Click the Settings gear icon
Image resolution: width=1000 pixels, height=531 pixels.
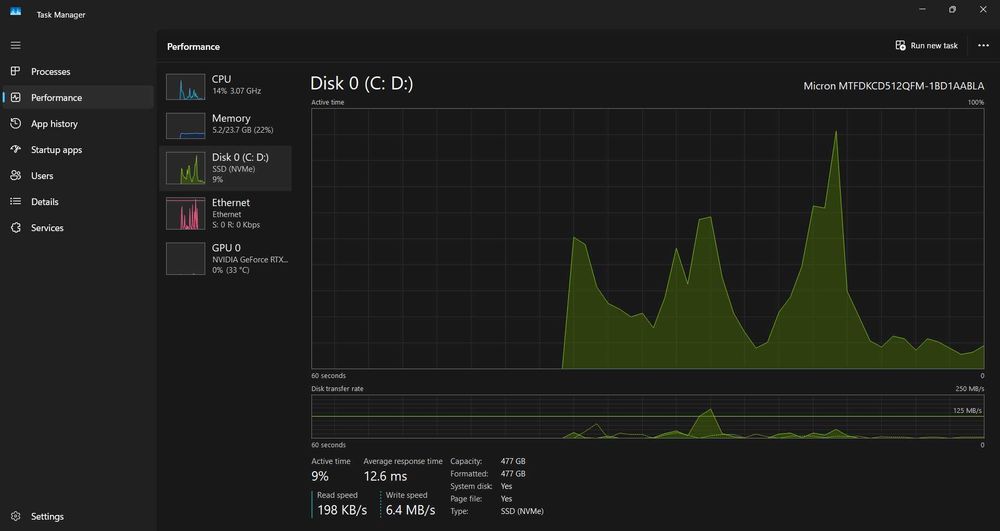tap(15, 516)
